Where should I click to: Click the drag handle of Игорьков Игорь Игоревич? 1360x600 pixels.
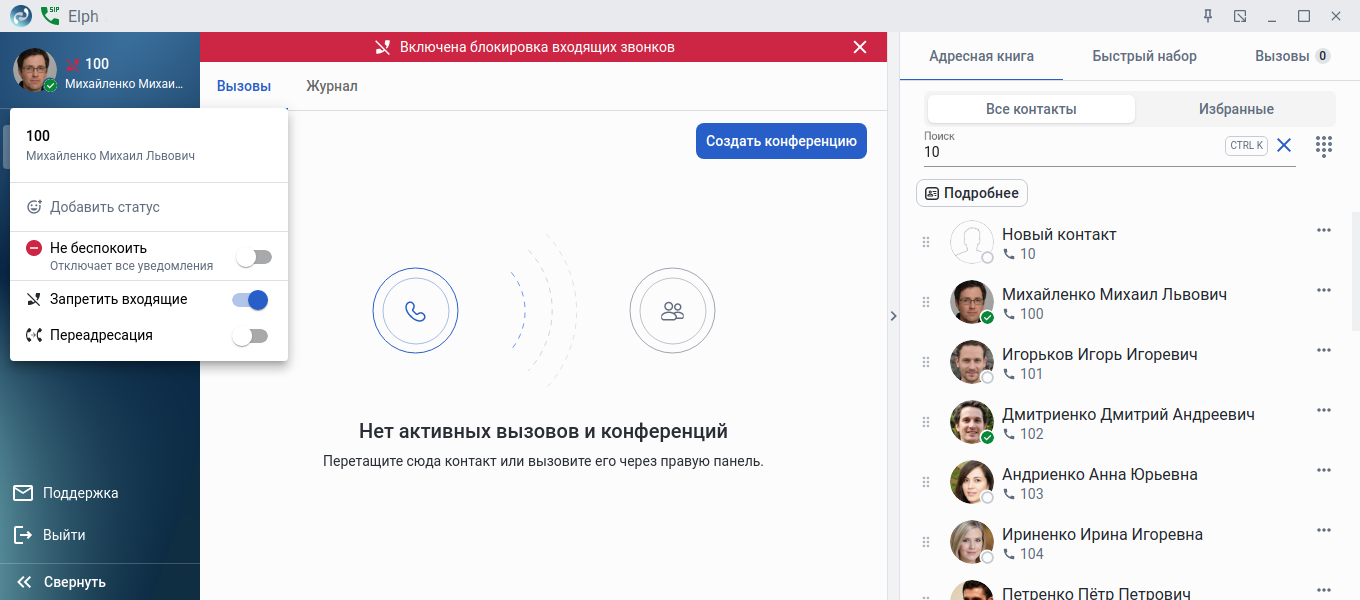[x=926, y=362]
